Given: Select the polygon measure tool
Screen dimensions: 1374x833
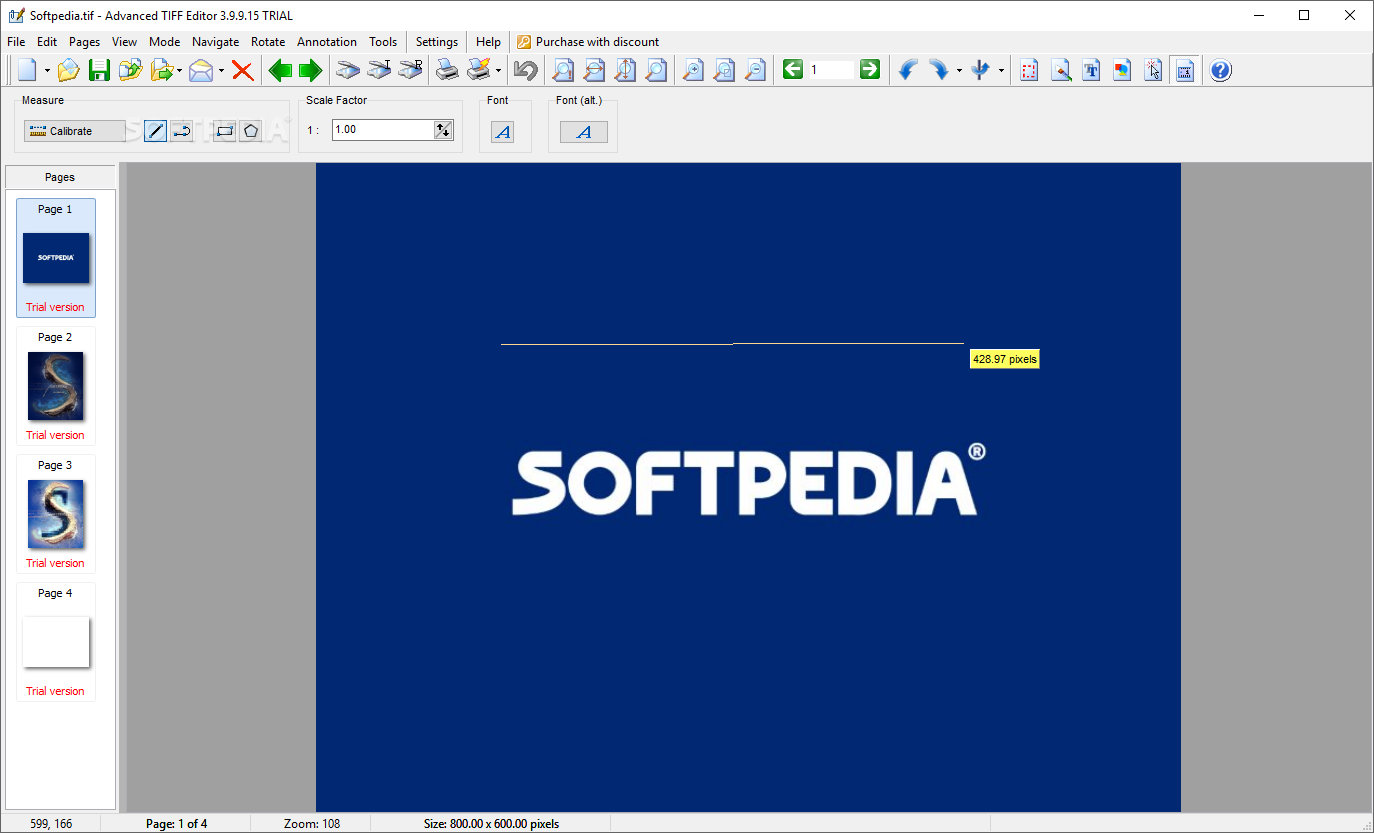Looking at the screenshot, I should click(x=250, y=131).
